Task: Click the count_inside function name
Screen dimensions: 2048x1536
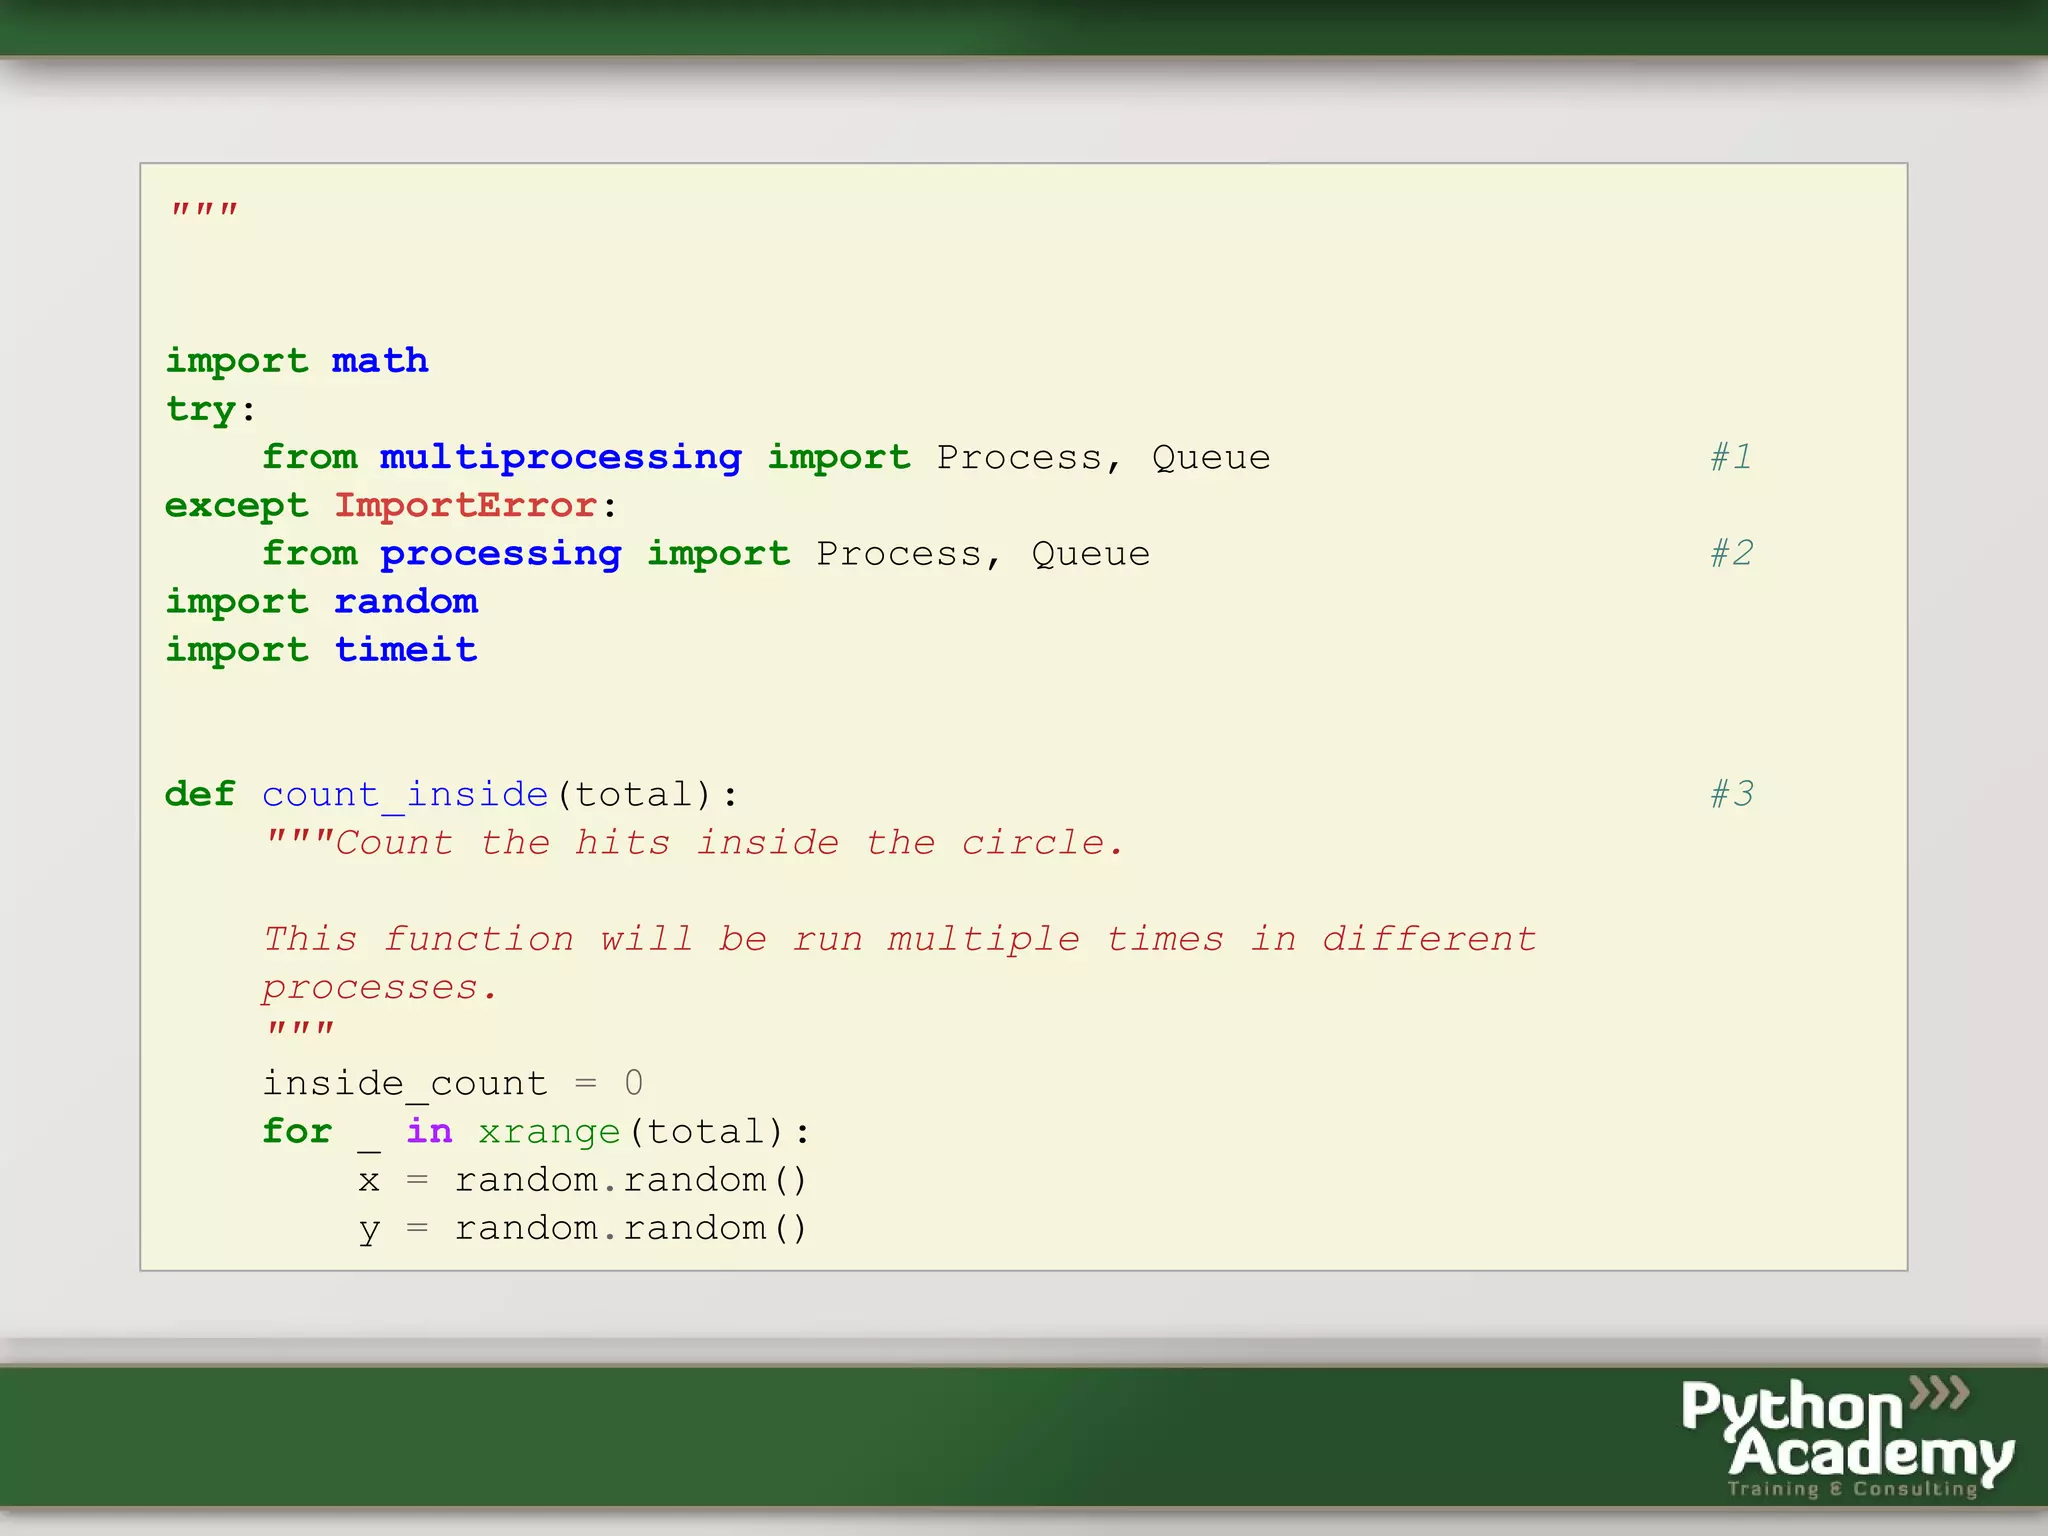Action: (x=405, y=794)
